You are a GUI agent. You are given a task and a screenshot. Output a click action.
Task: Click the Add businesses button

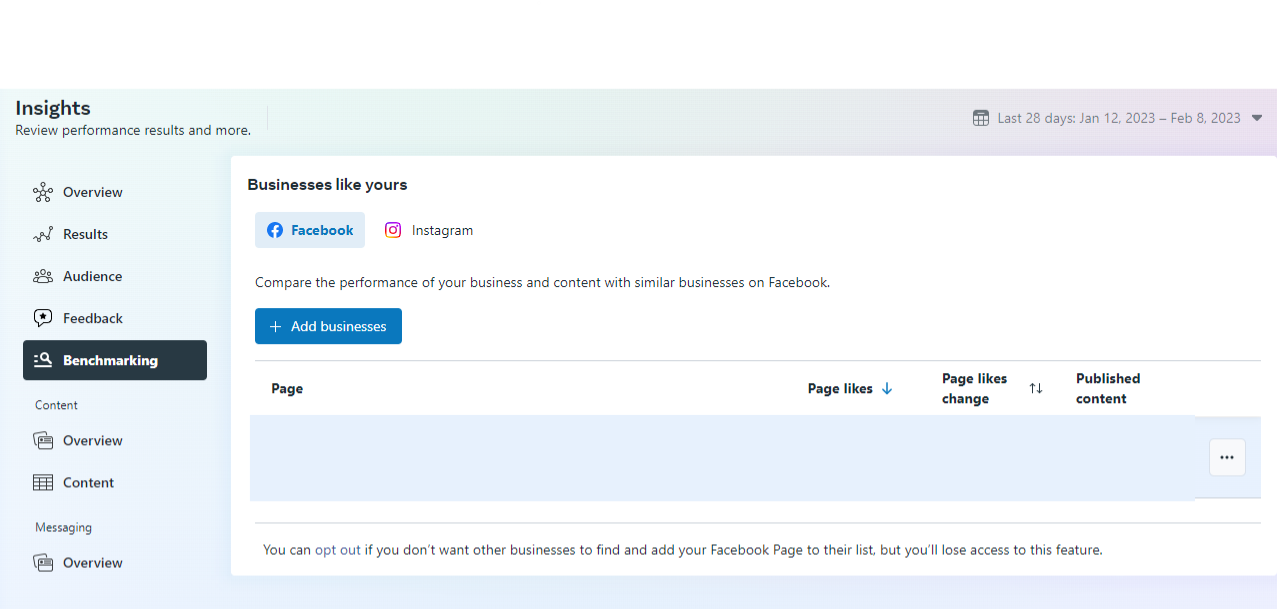[x=328, y=326]
